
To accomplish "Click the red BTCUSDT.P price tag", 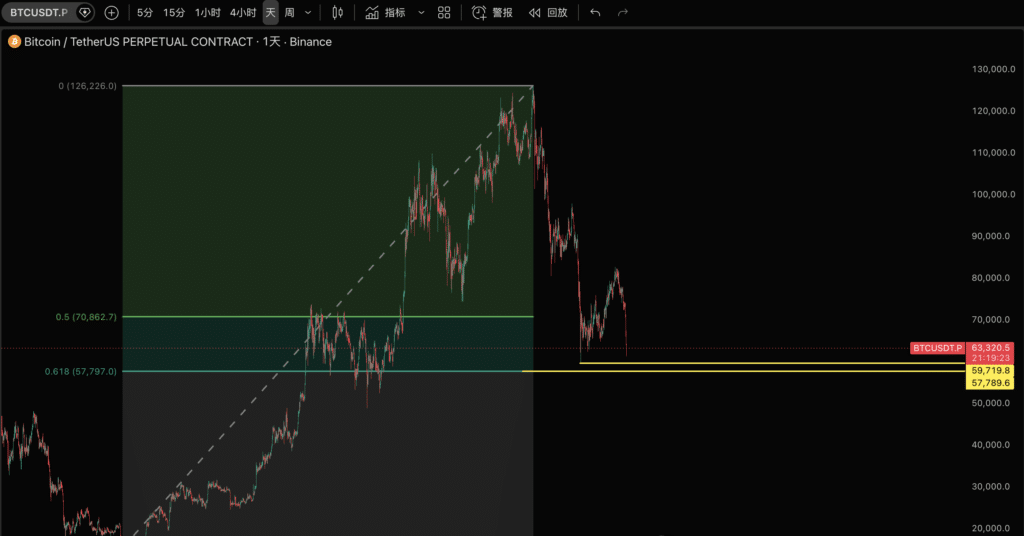I will 937,348.
